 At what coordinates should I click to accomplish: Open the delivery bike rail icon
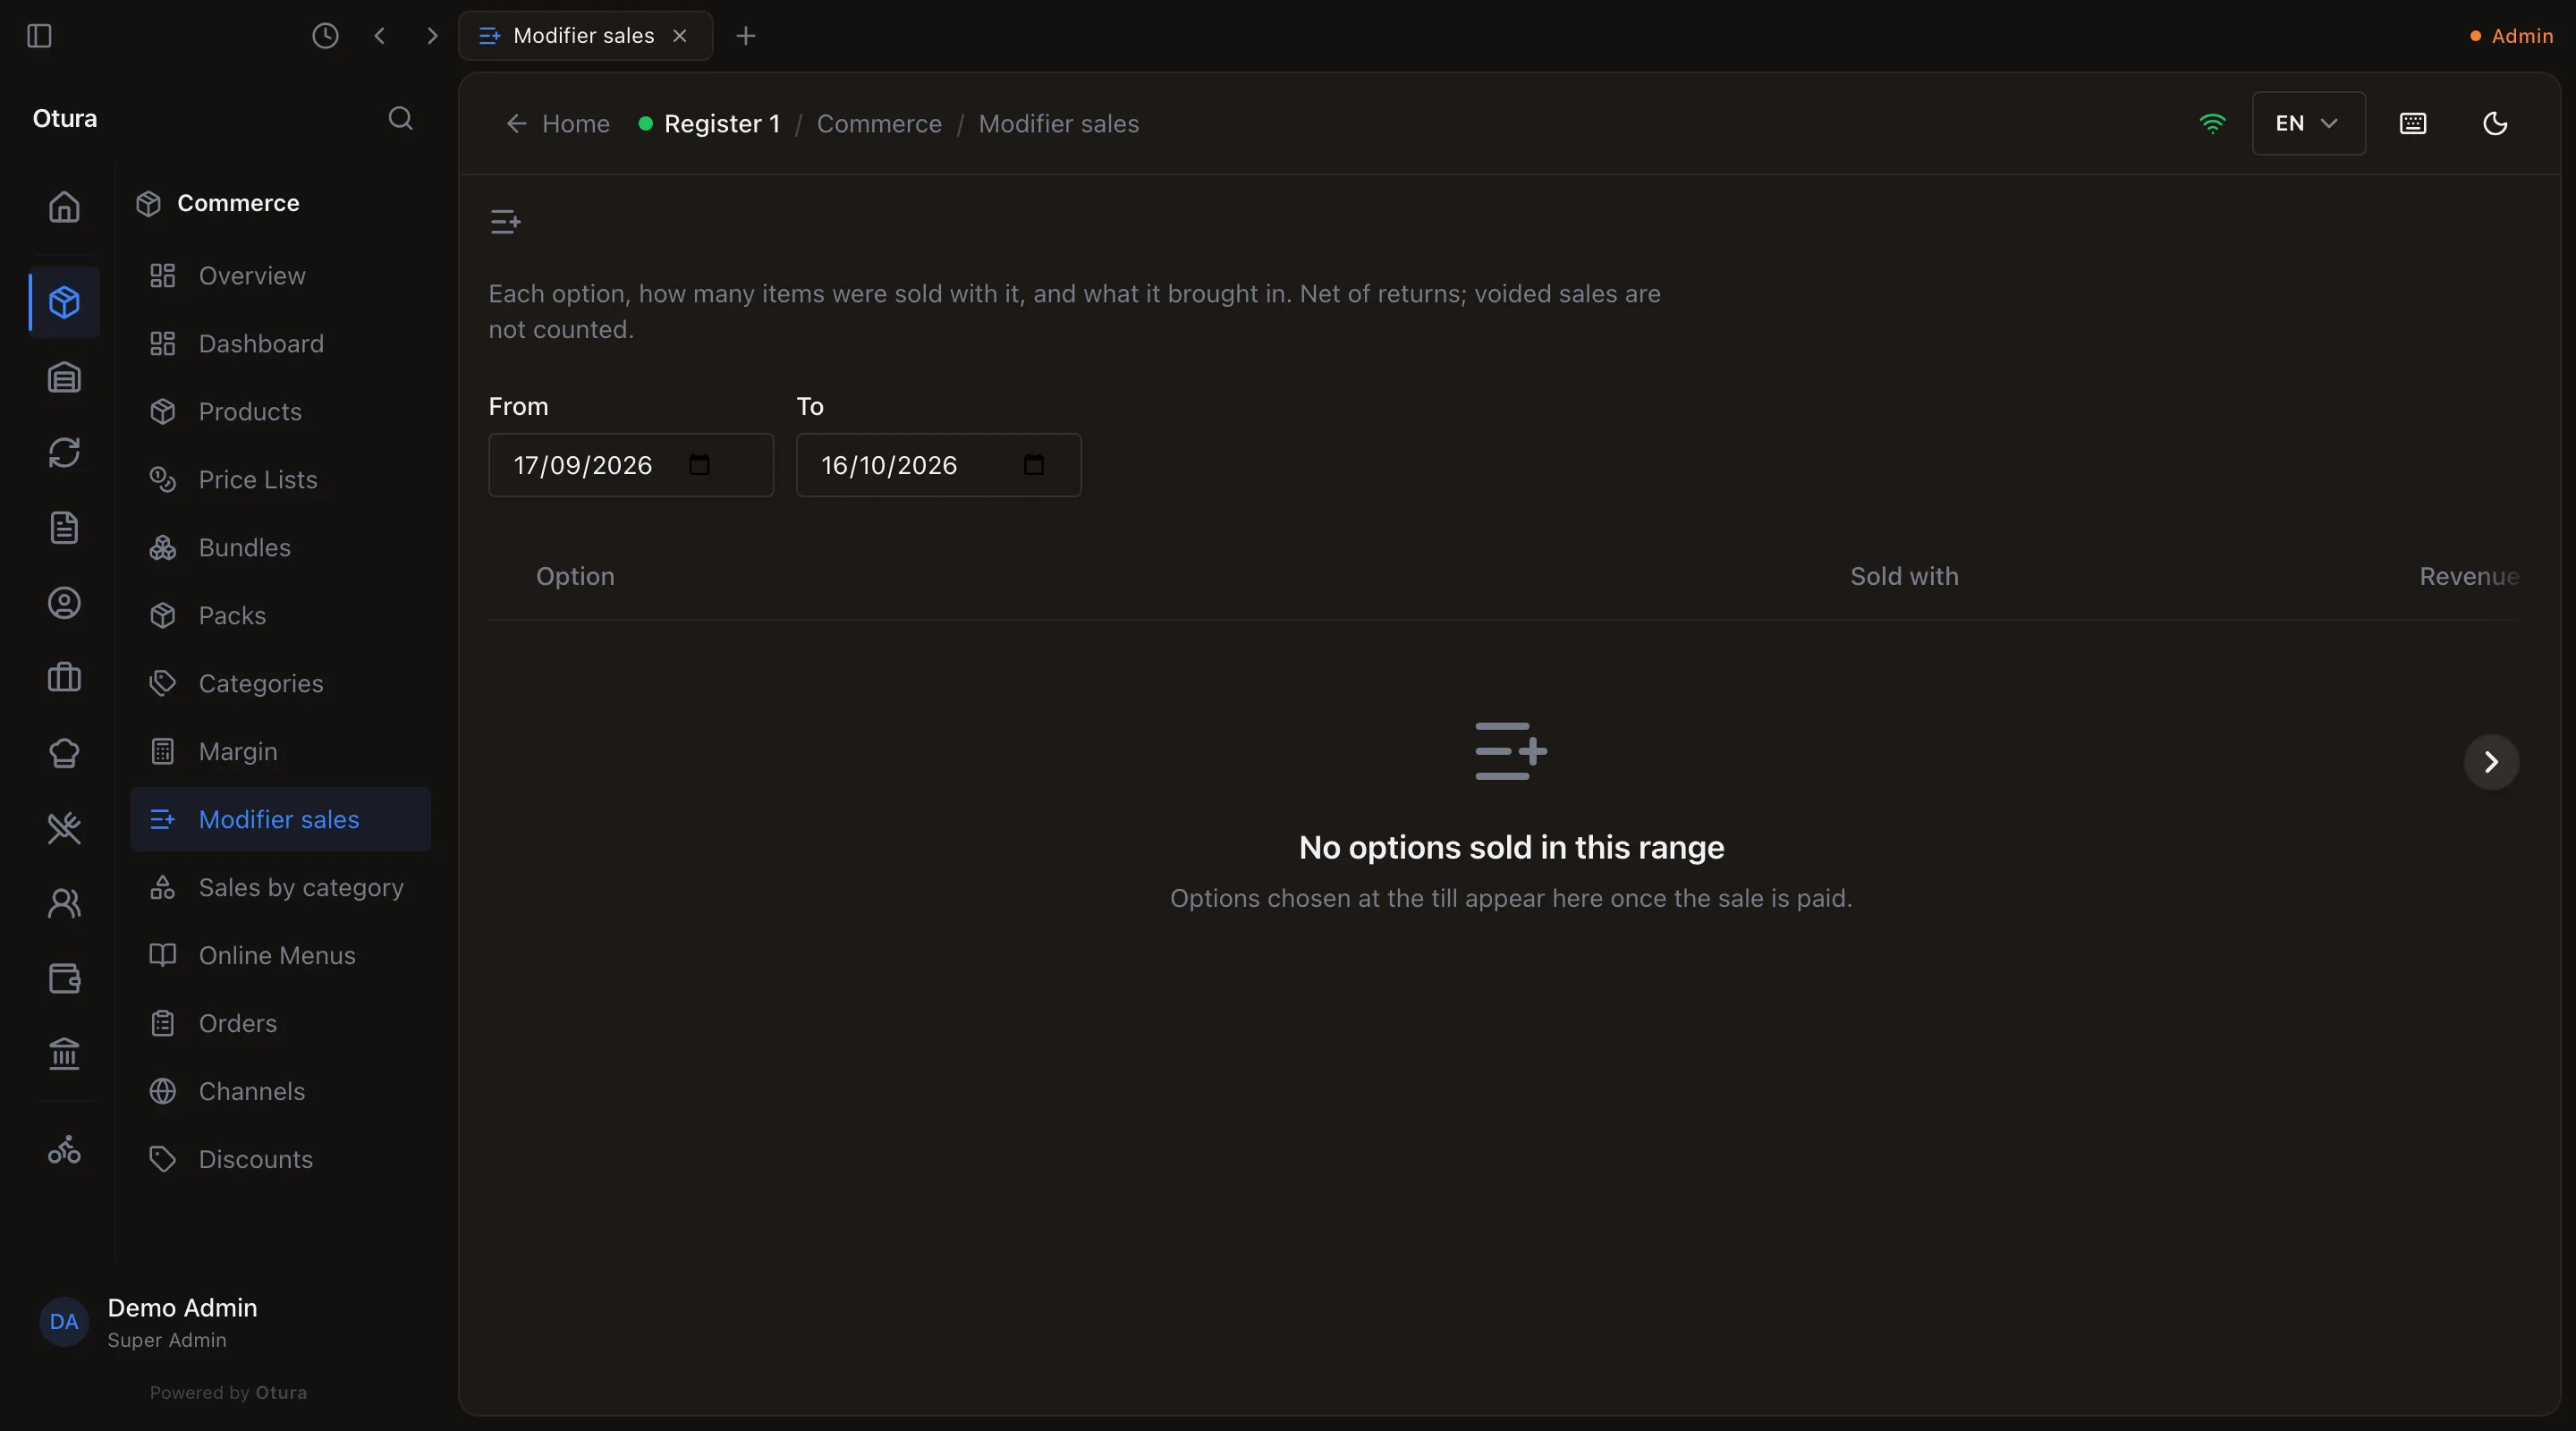click(64, 1150)
